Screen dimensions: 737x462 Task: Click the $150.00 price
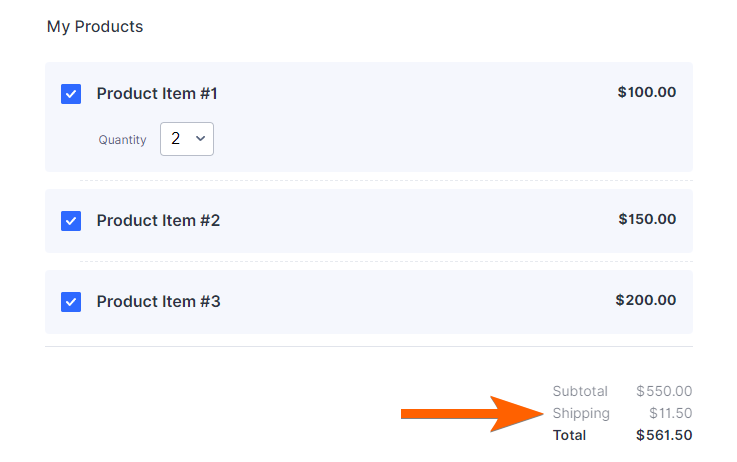click(646, 219)
